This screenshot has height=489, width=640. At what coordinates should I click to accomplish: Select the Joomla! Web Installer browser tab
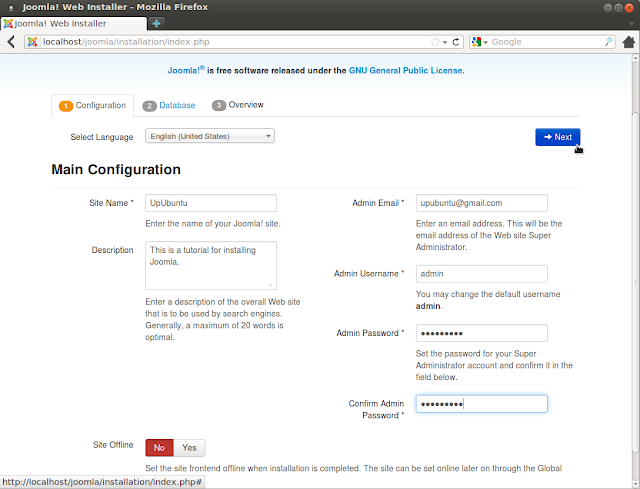[x=73, y=23]
